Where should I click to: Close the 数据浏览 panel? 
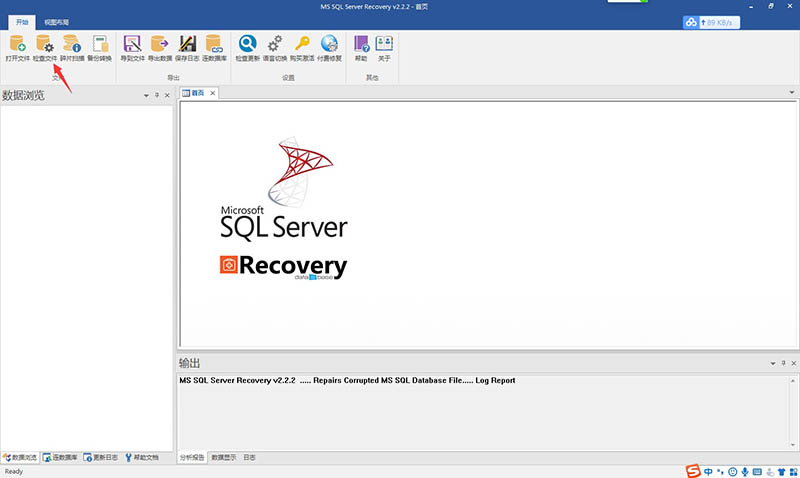pyautogui.click(x=167, y=95)
